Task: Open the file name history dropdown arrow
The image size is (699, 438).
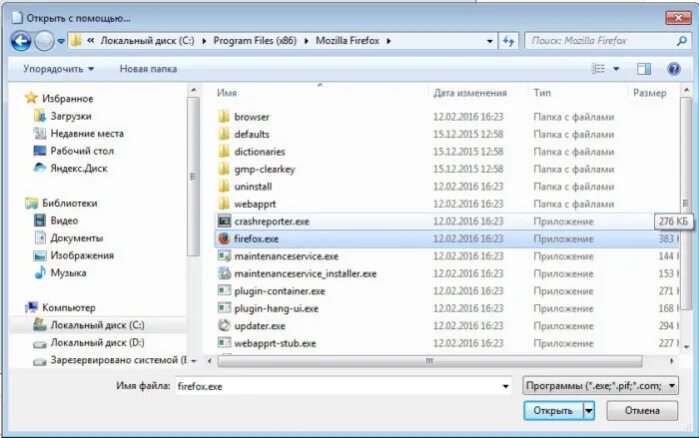Action: (506, 386)
